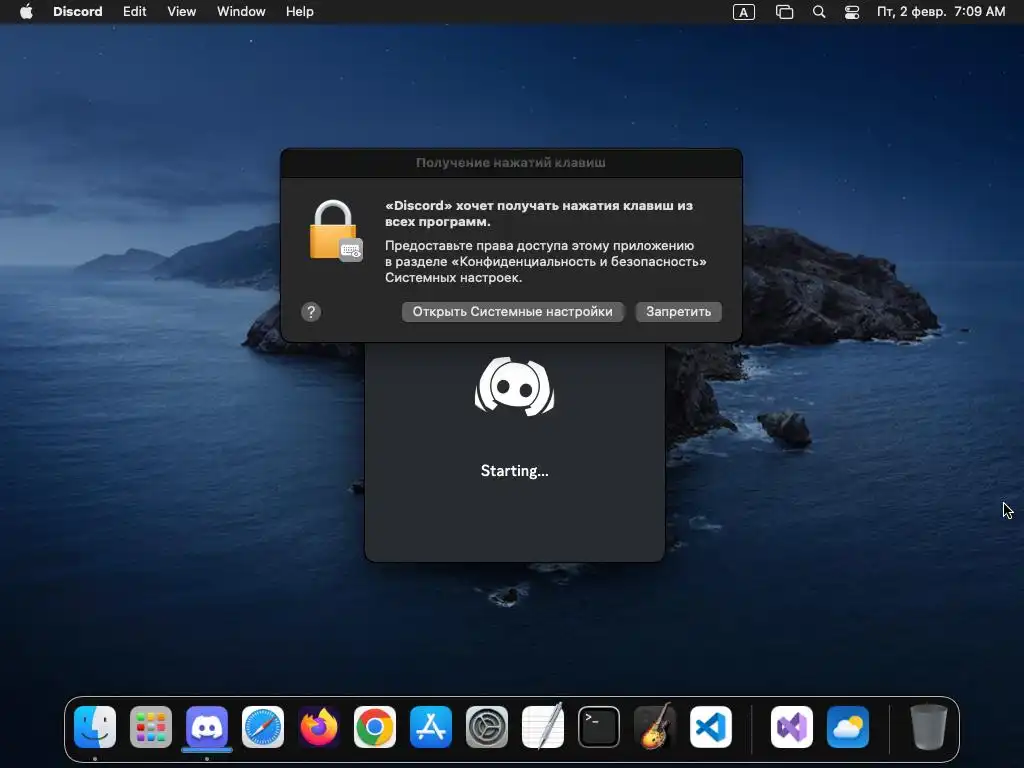Click the keyboard input source indicator
Screen dimensions: 1024x768
(744, 12)
